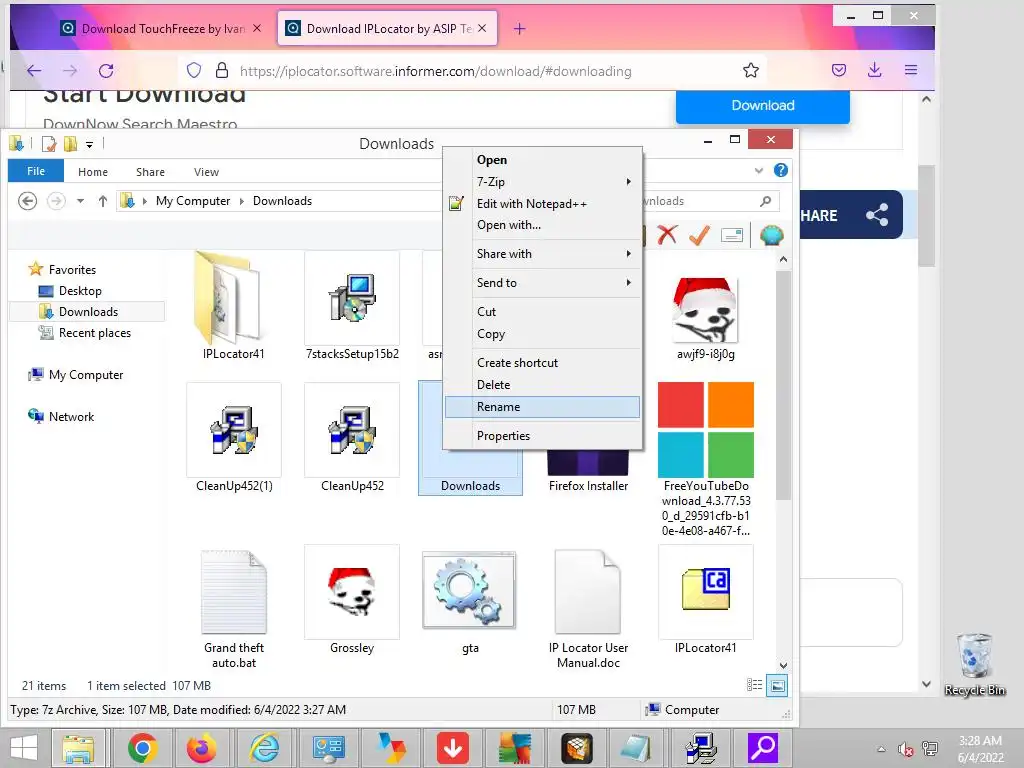Open the File tab in Explorer ribbon

click(36, 171)
